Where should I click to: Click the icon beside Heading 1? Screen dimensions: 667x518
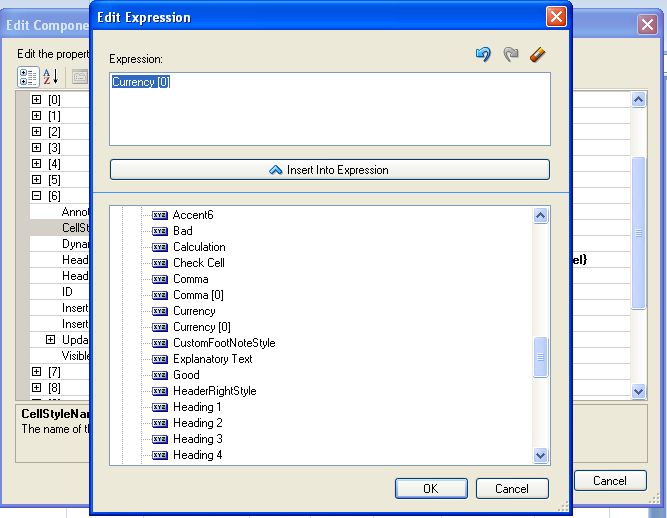pyautogui.click(x=160, y=407)
